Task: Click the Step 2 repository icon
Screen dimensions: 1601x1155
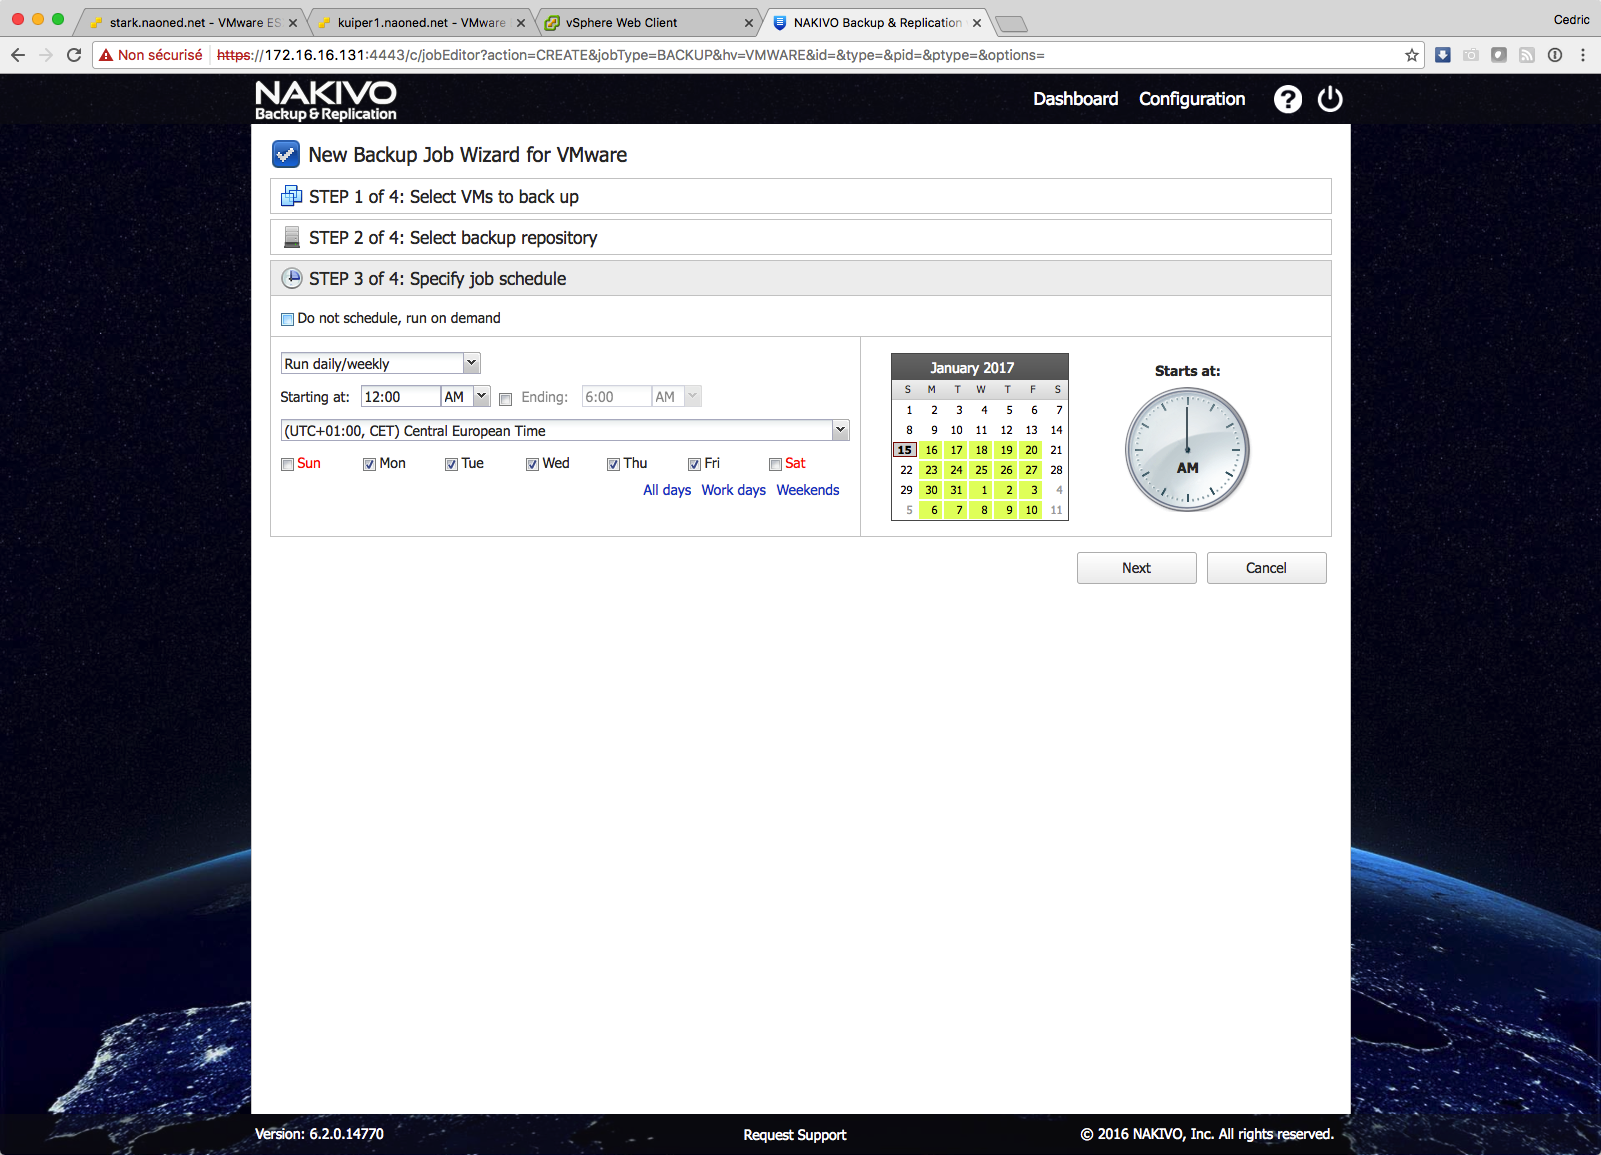Action: (291, 237)
